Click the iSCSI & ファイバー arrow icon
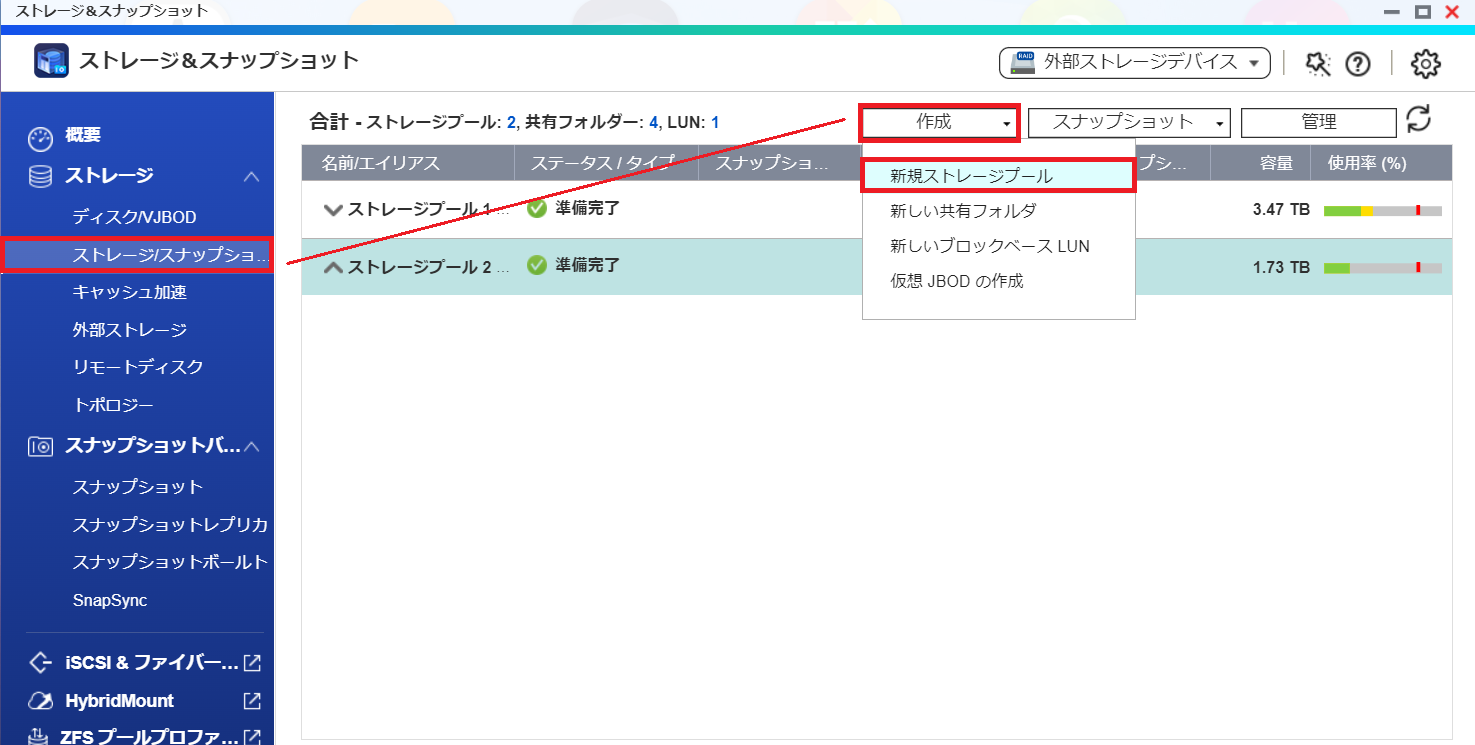The height and width of the screenshot is (745, 1475). click(x=40, y=662)
